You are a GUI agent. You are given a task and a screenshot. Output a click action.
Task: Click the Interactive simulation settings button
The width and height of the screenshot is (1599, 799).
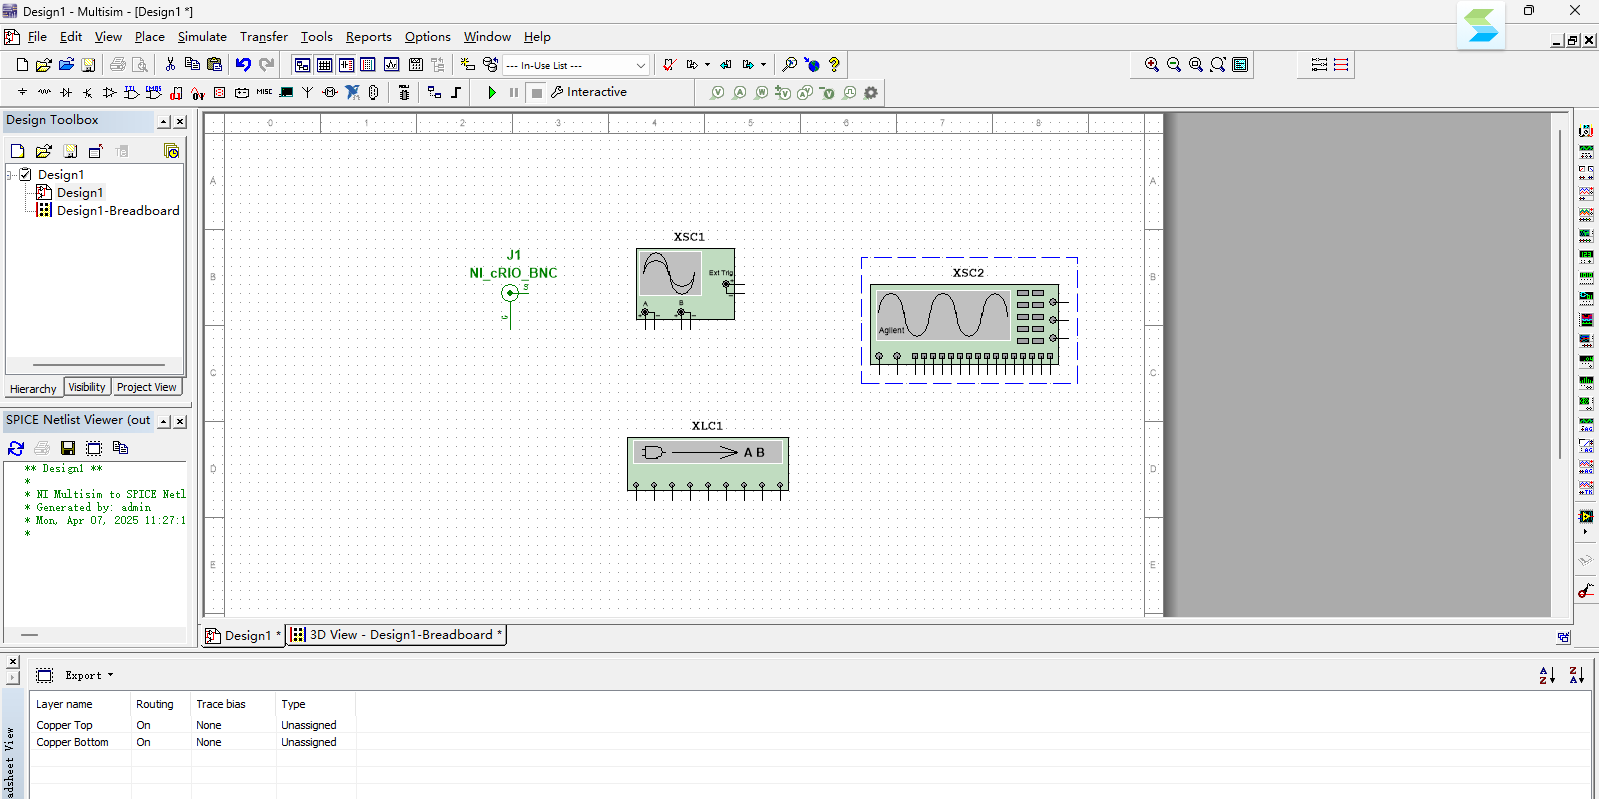coord(588,92)
